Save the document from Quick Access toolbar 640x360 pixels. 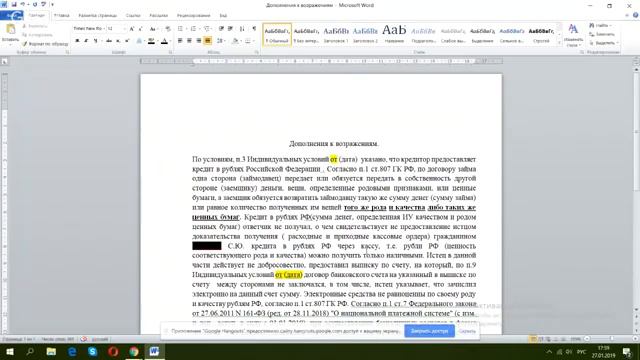click(x=13, y=4)
